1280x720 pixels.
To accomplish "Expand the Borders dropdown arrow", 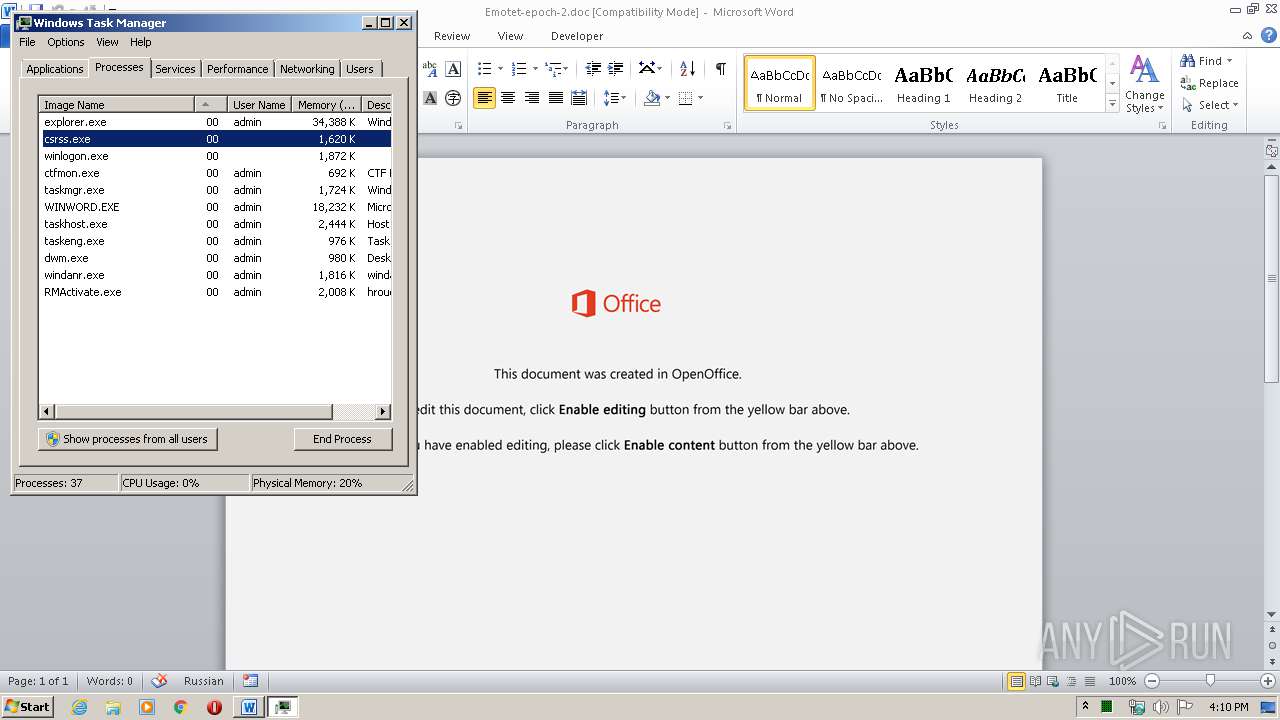I will pyautogui.click(x=700, y=97).
